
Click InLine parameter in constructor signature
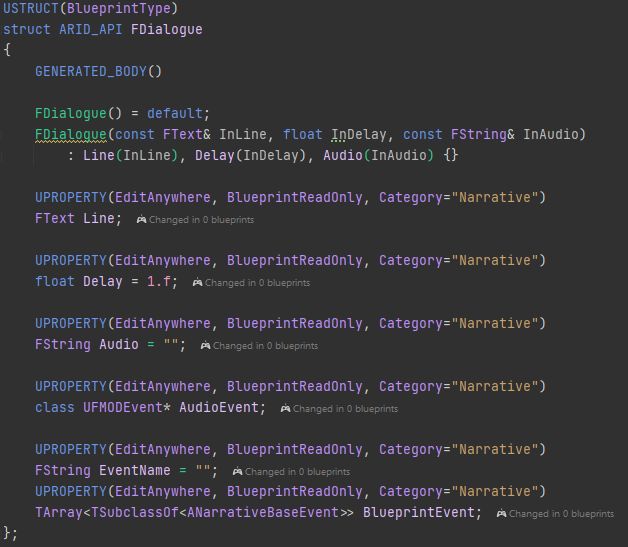click(243, 135)
